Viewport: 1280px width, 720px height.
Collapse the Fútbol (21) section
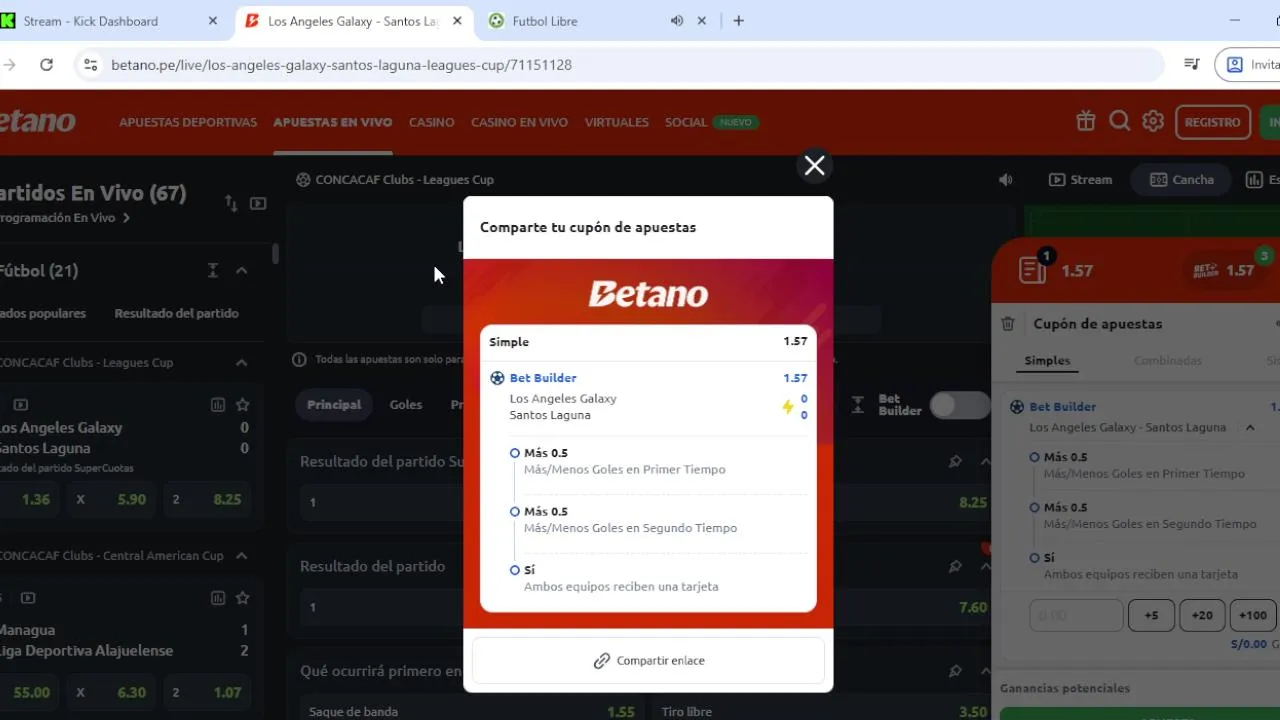pos(241,271)
